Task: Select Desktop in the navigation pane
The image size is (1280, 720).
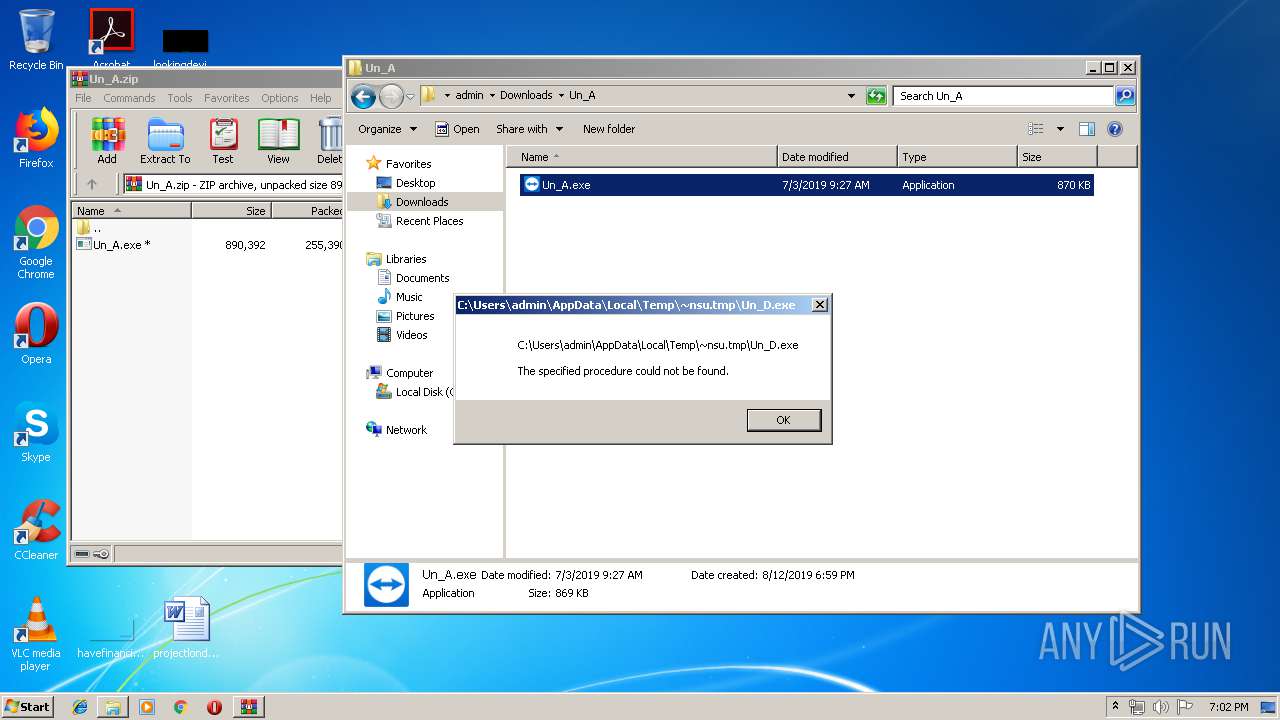Action: [406, 183]
